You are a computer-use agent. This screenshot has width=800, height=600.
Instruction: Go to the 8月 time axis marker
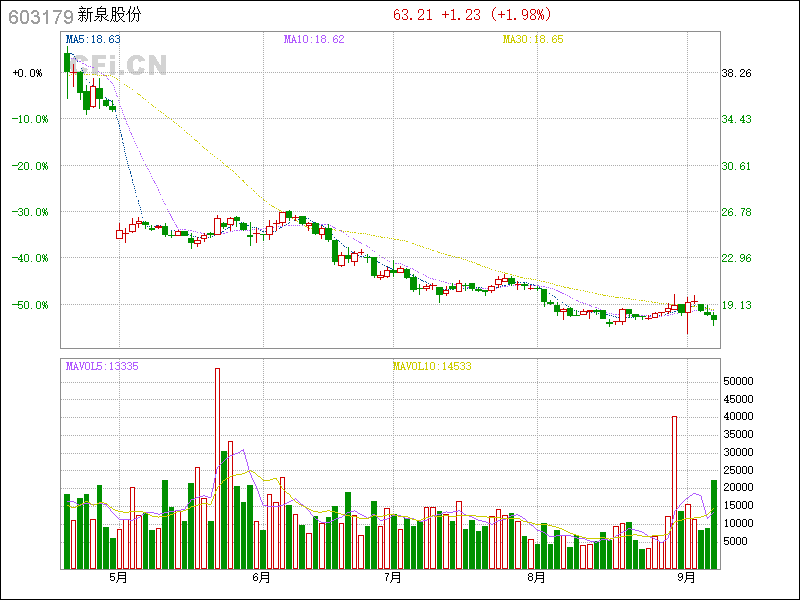[536, 578]
